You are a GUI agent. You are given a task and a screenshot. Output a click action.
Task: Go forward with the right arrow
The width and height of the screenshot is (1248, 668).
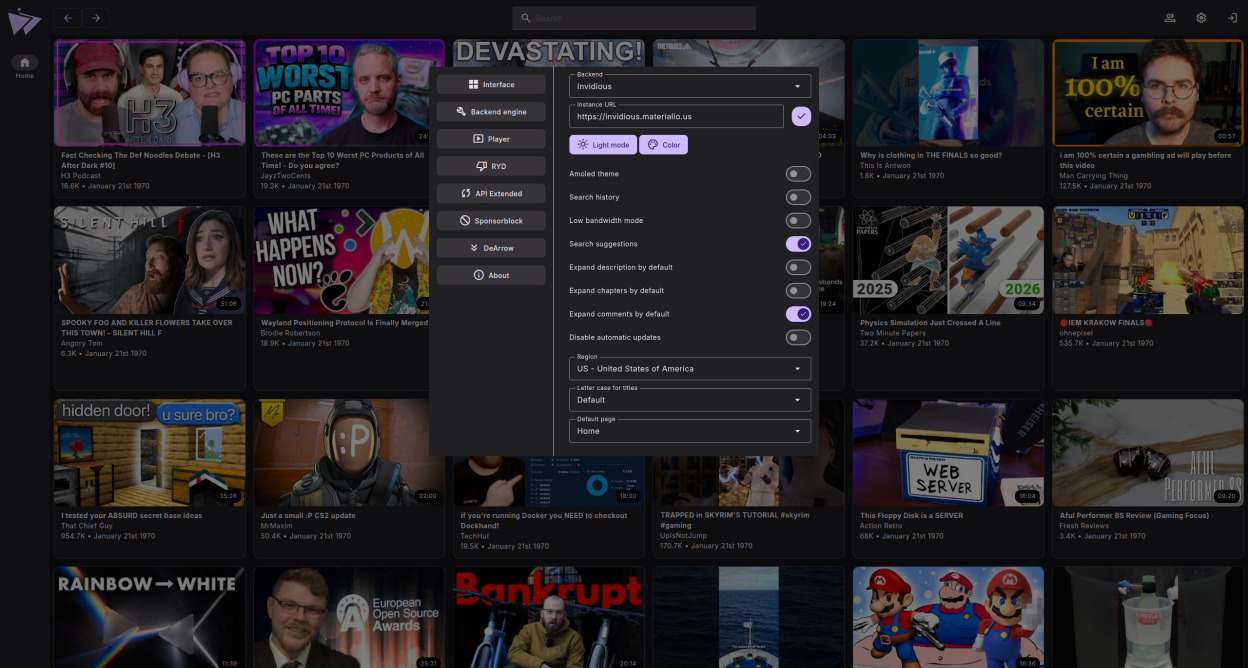click(x=97, y=18)
